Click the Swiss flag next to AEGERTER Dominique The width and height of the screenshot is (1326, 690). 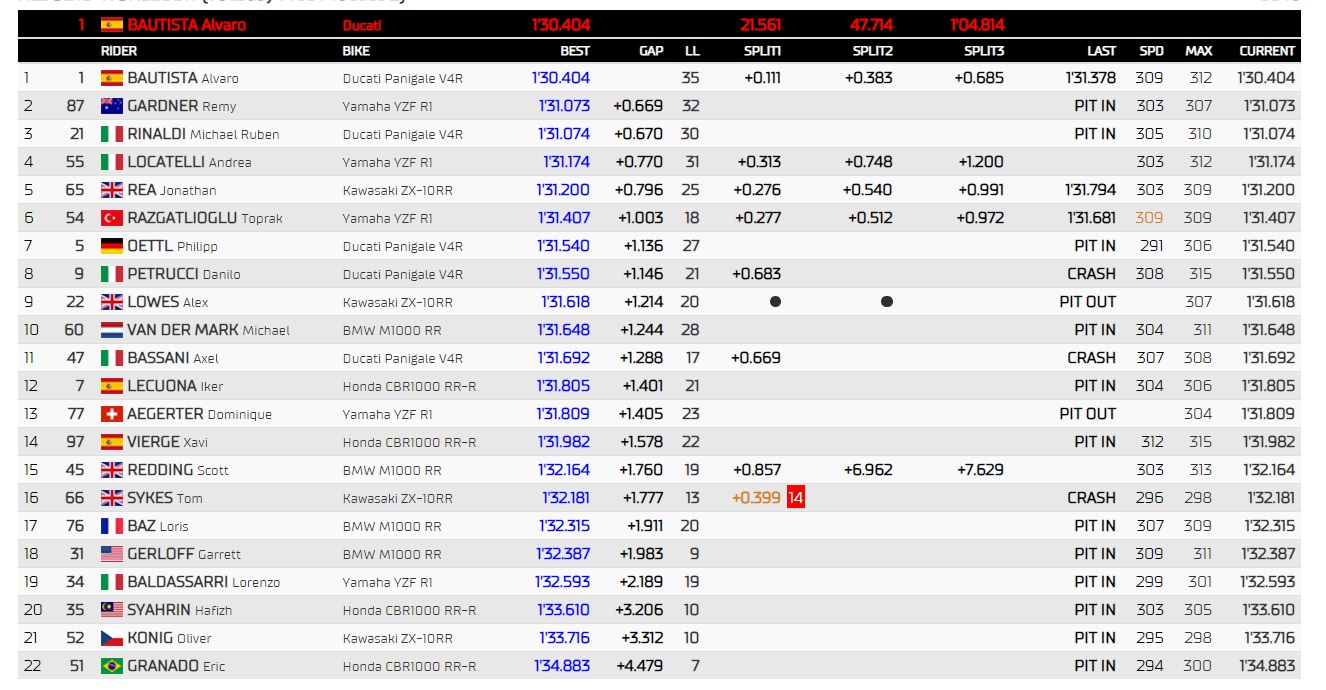coord(111,414)
